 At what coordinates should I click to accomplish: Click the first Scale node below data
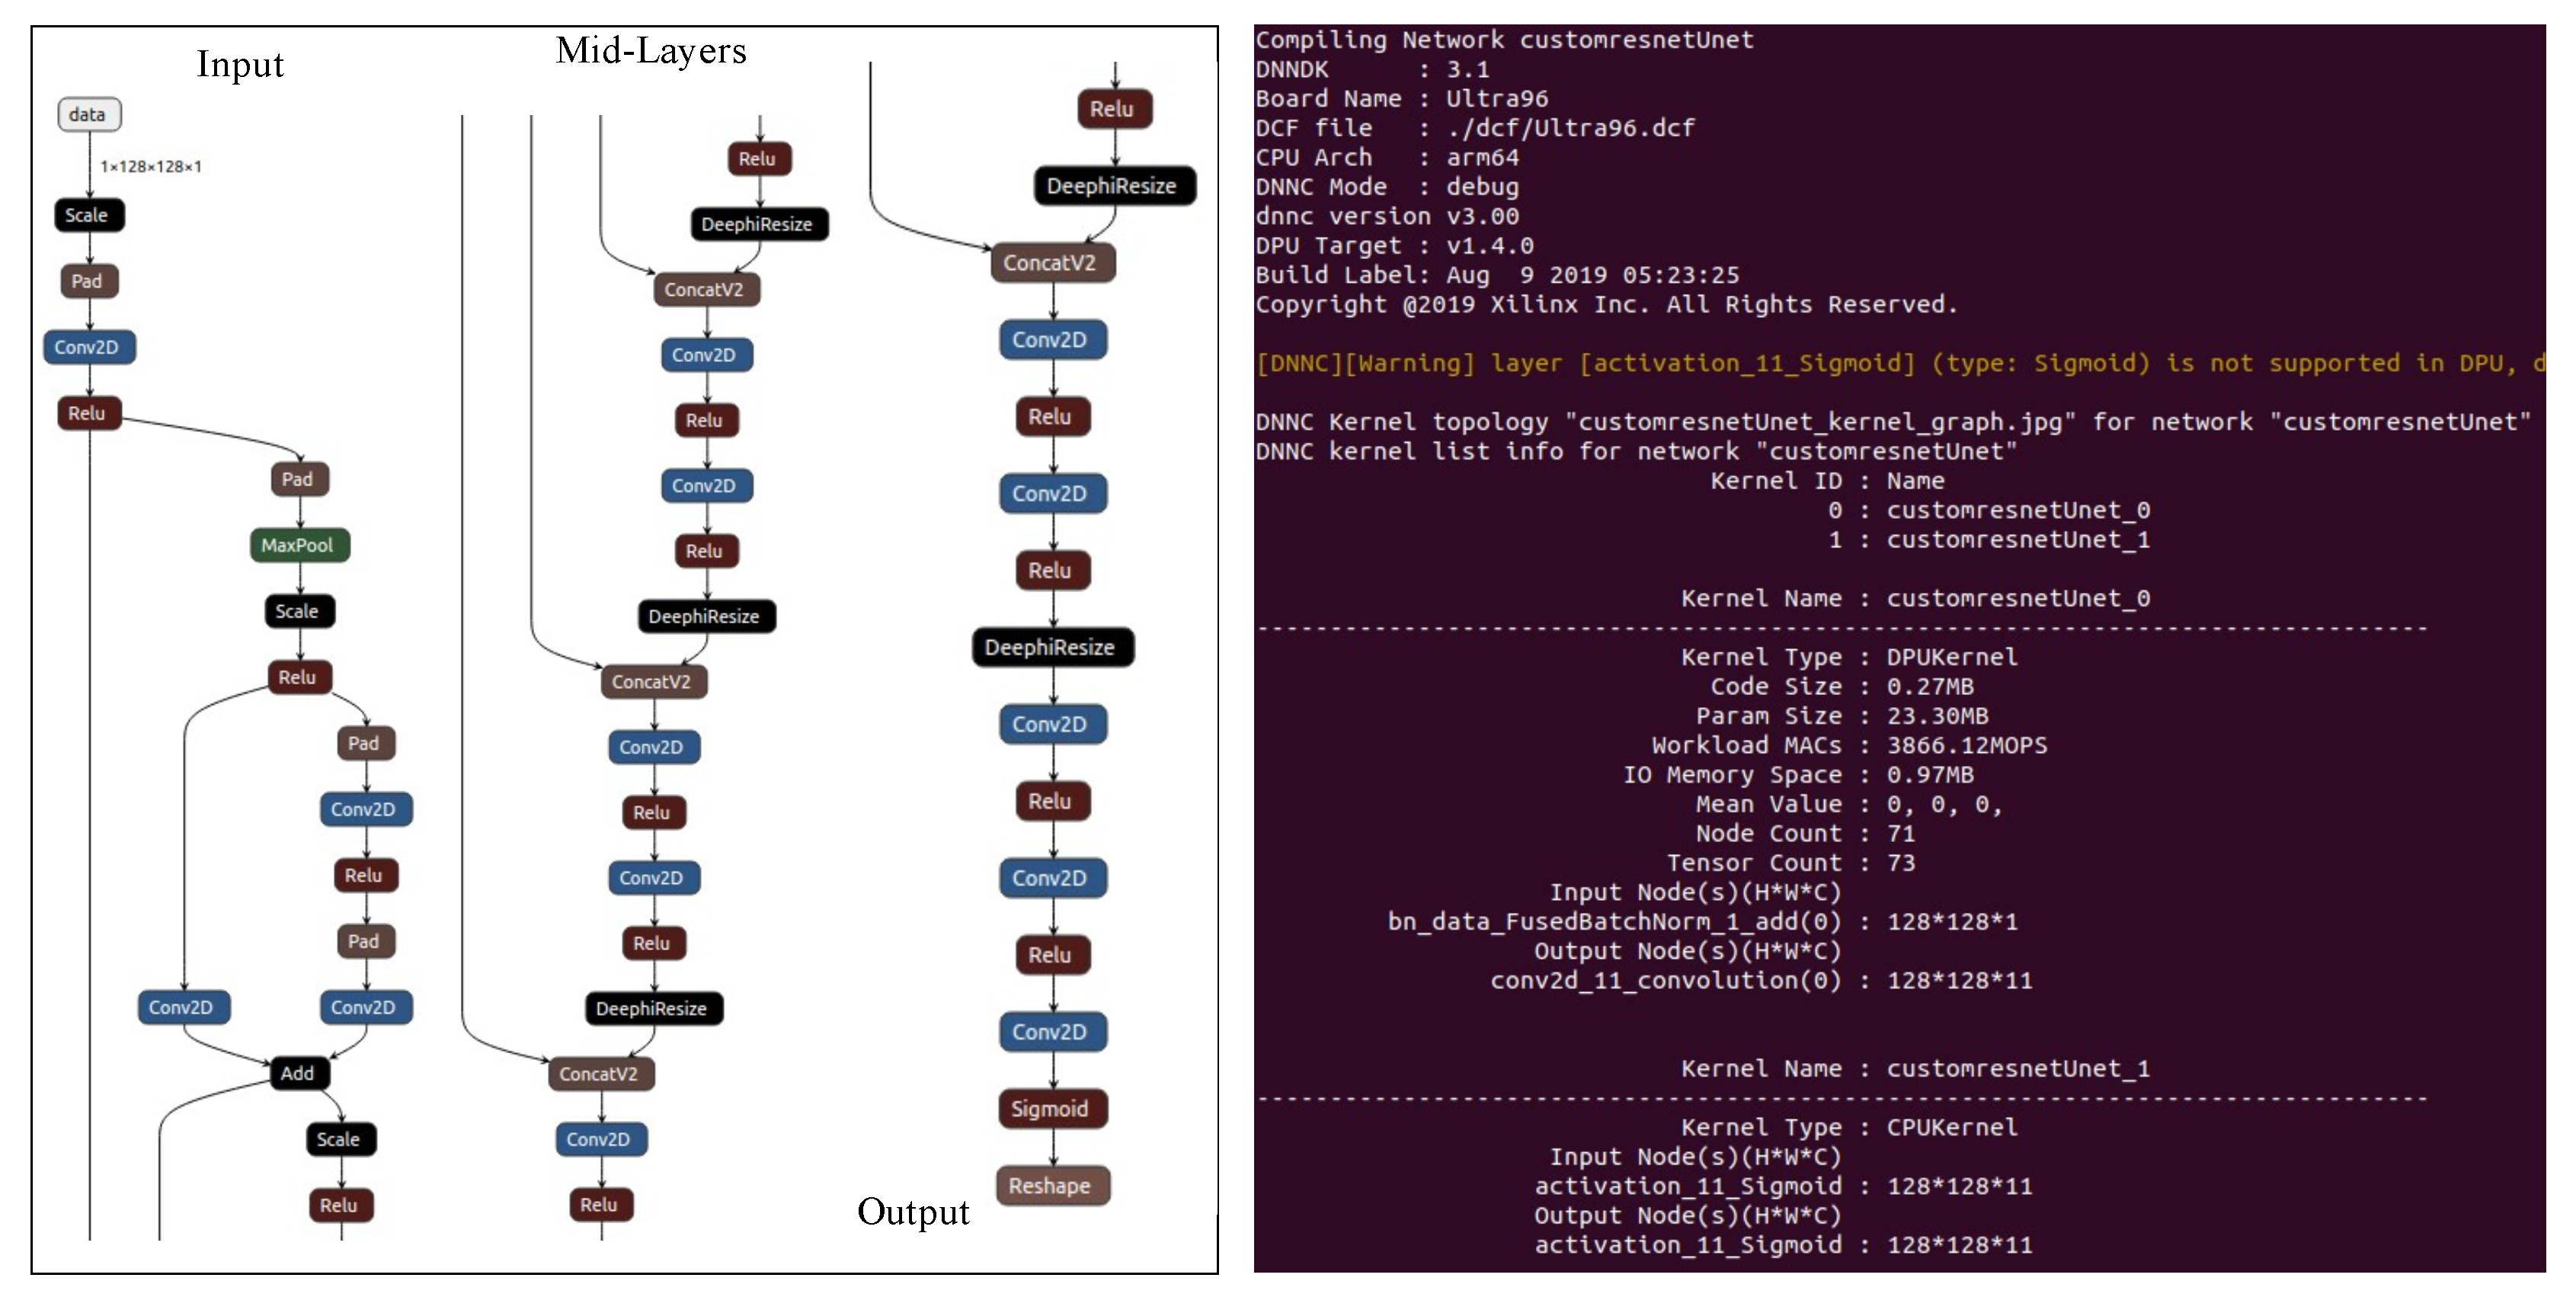[89, 215]
